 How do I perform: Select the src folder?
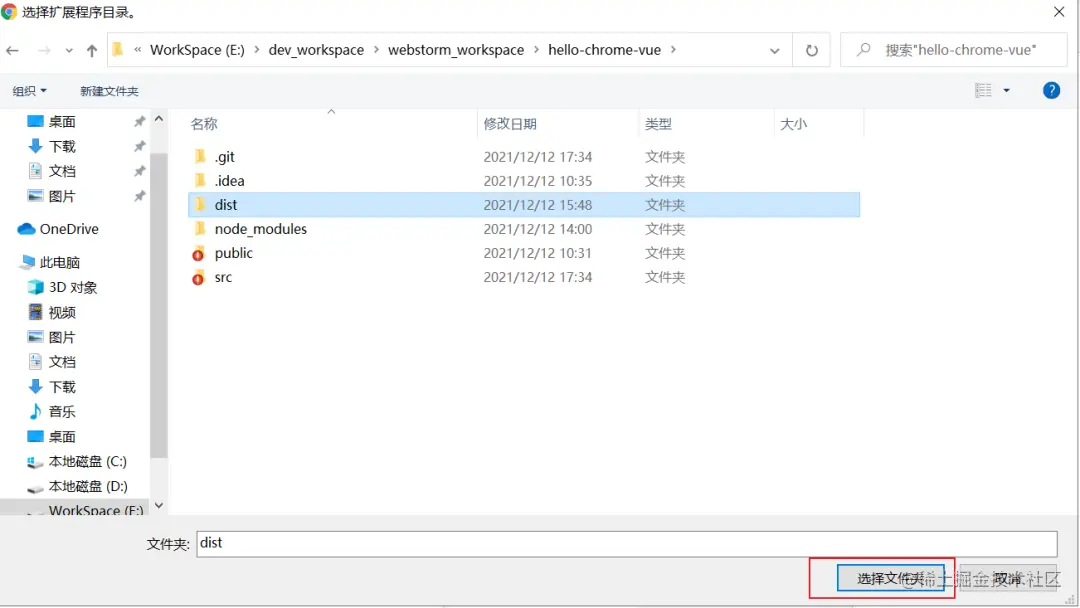tap(223, 277)
